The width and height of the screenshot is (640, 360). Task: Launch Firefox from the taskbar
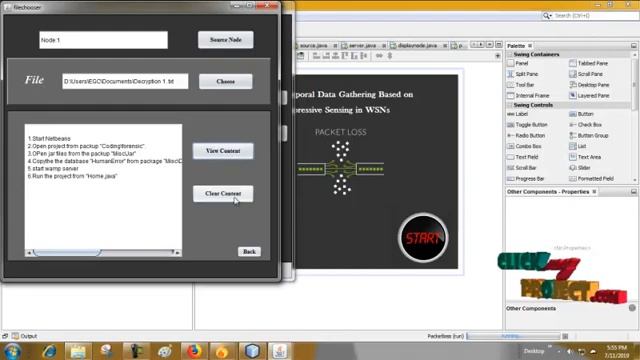click(x=194, y=351)
